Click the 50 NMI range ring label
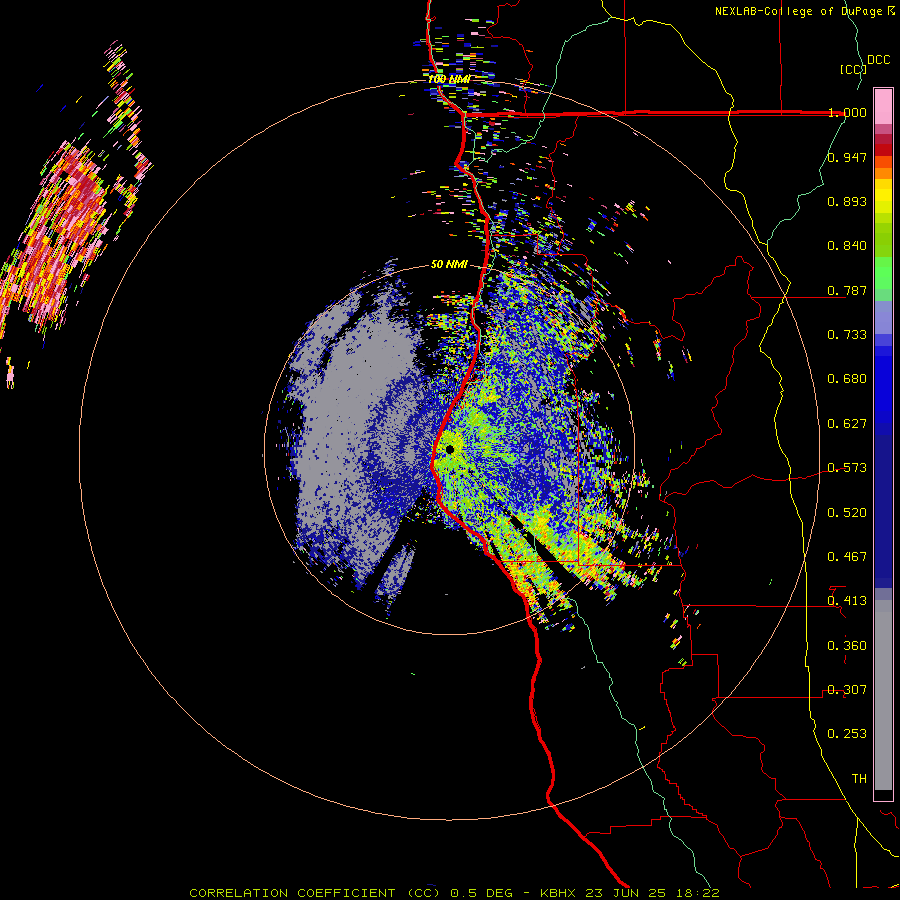Image resolution: width=900 pixels, height=900 pixels. coord(449,265)
